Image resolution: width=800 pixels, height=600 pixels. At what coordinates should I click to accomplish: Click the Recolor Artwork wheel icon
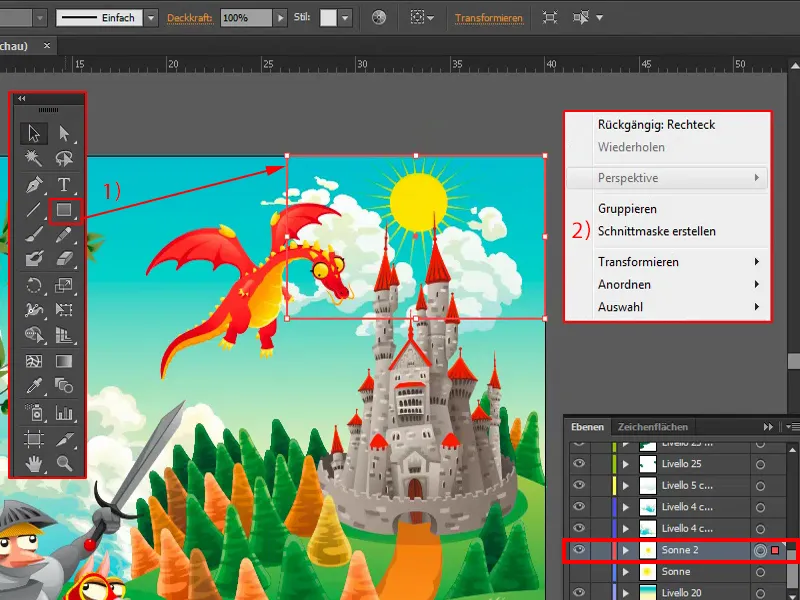click(x=379, y=18)
